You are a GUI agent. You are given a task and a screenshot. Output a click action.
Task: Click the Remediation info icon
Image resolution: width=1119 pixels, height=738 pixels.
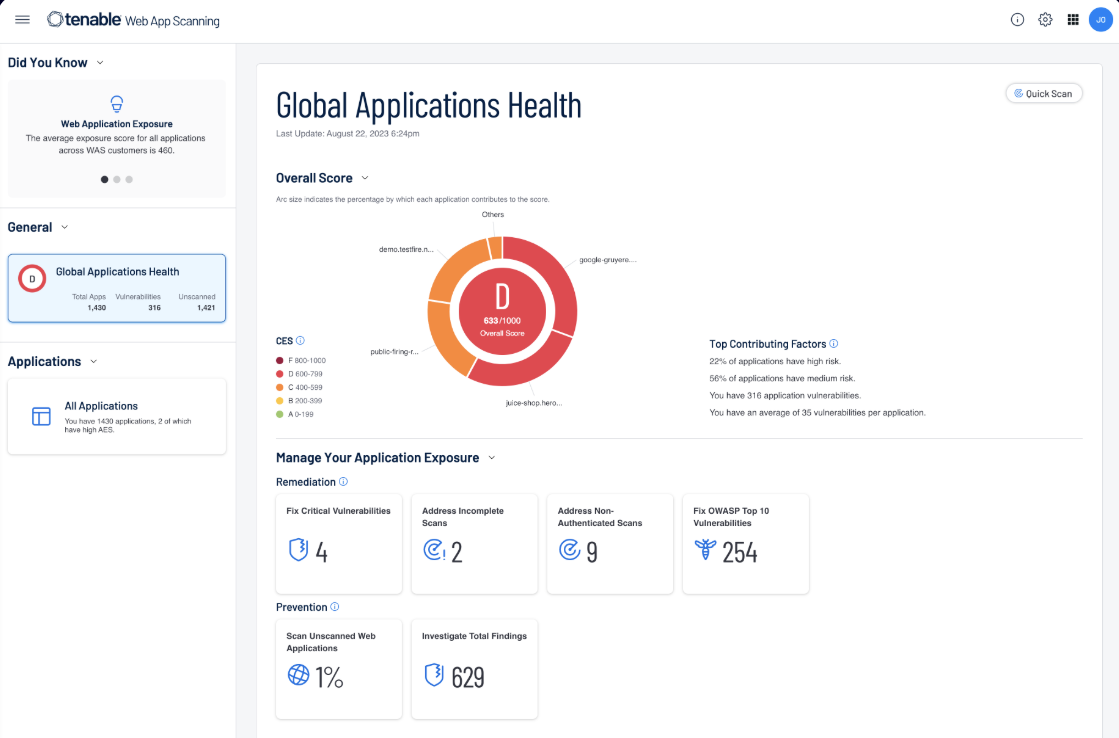[344, 482]
